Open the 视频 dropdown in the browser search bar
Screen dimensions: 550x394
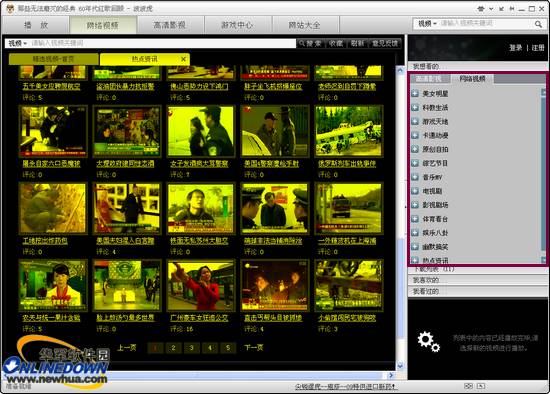click(x=18, y=43)
